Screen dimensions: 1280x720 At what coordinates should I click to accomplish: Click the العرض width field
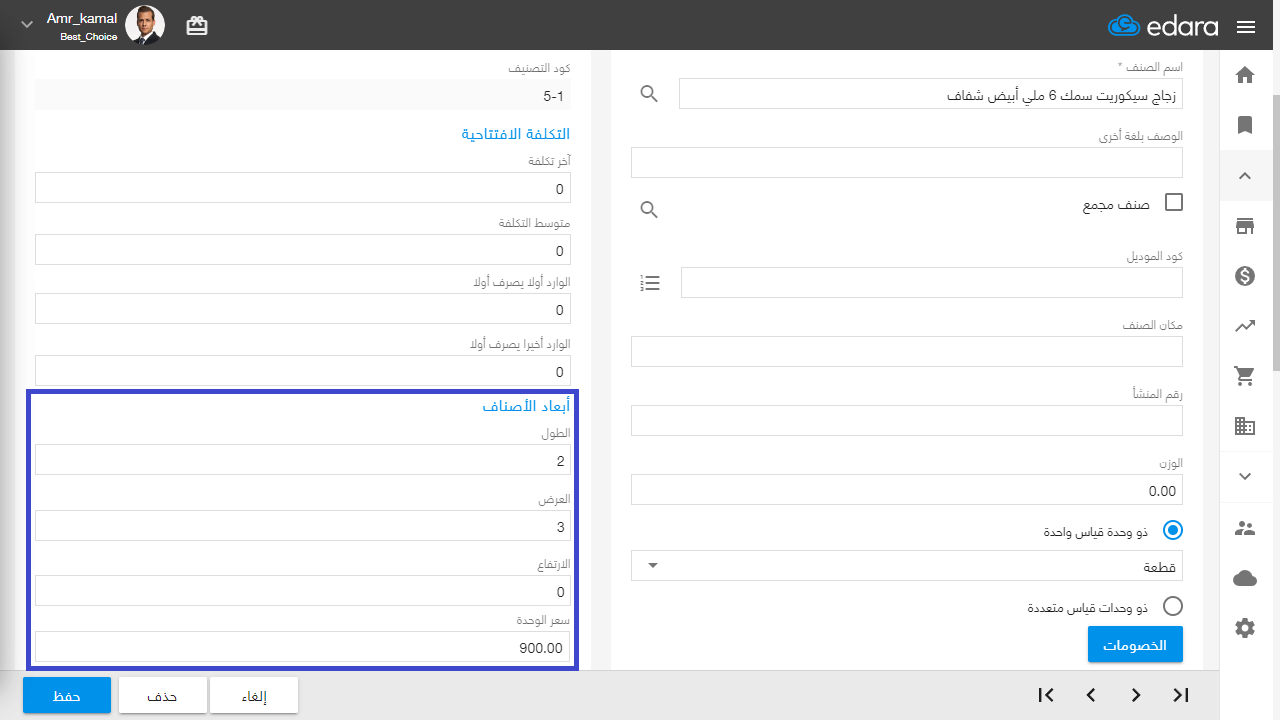303,526
